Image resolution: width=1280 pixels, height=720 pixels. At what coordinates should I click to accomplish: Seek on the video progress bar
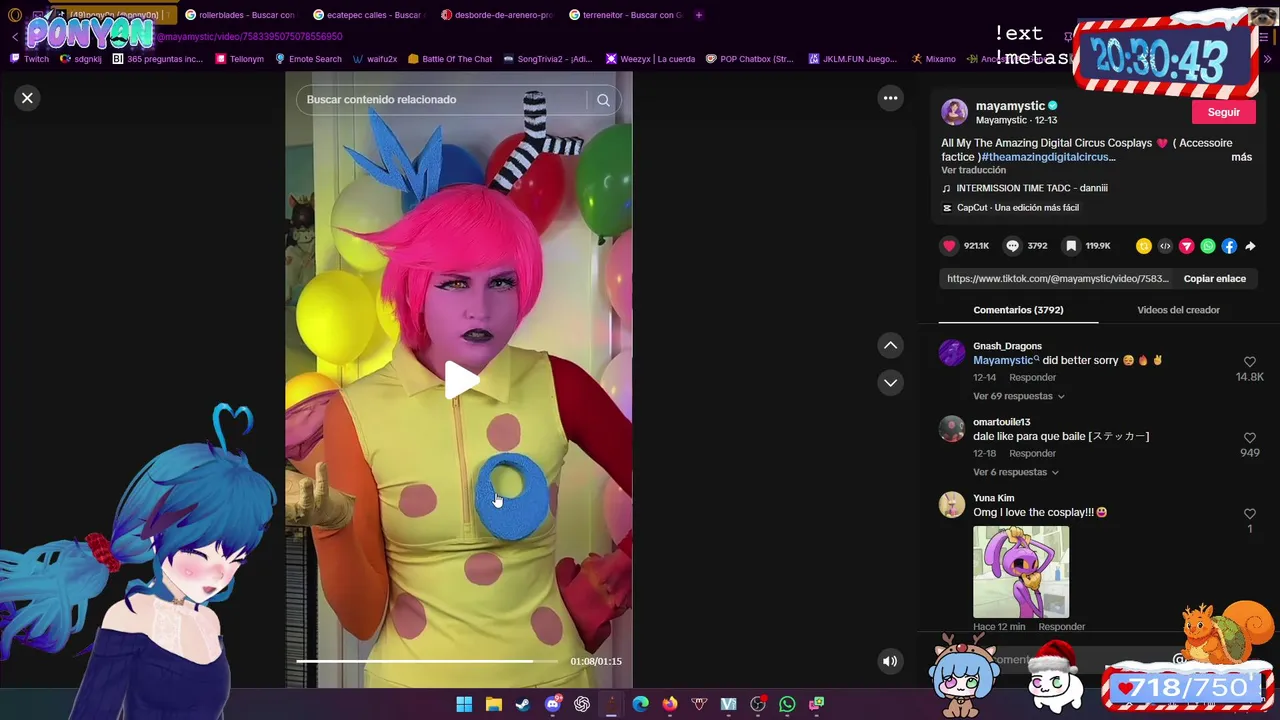[427, 661]
